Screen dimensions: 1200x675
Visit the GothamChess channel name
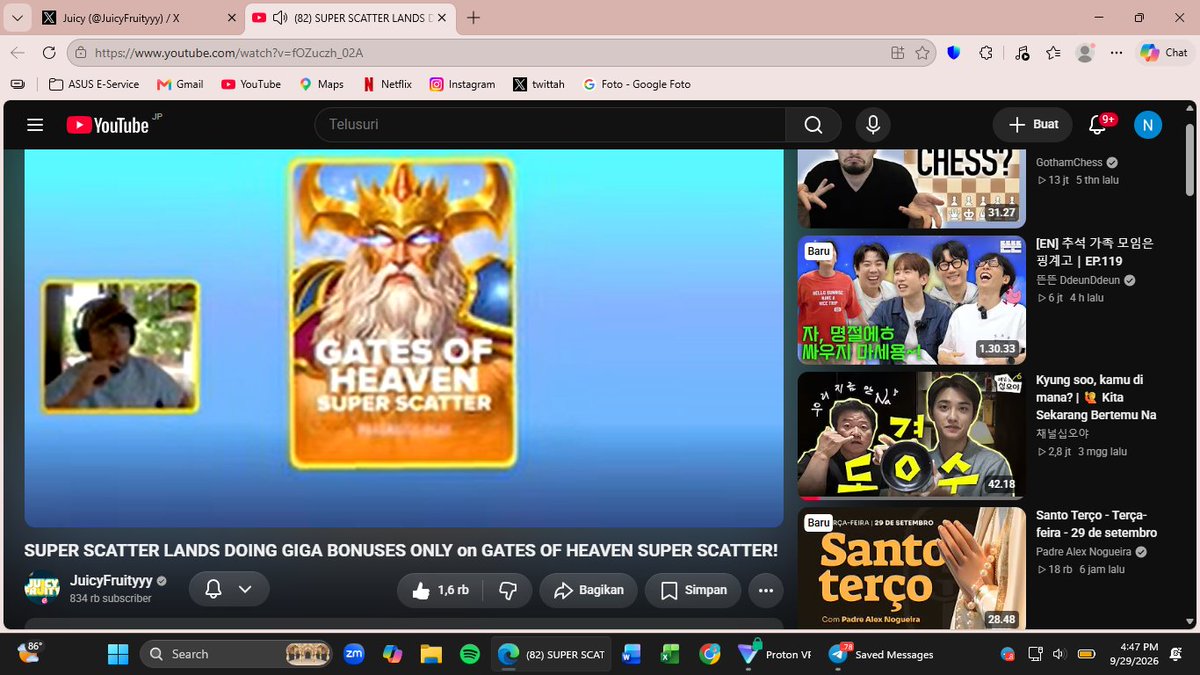[1069, 162]
